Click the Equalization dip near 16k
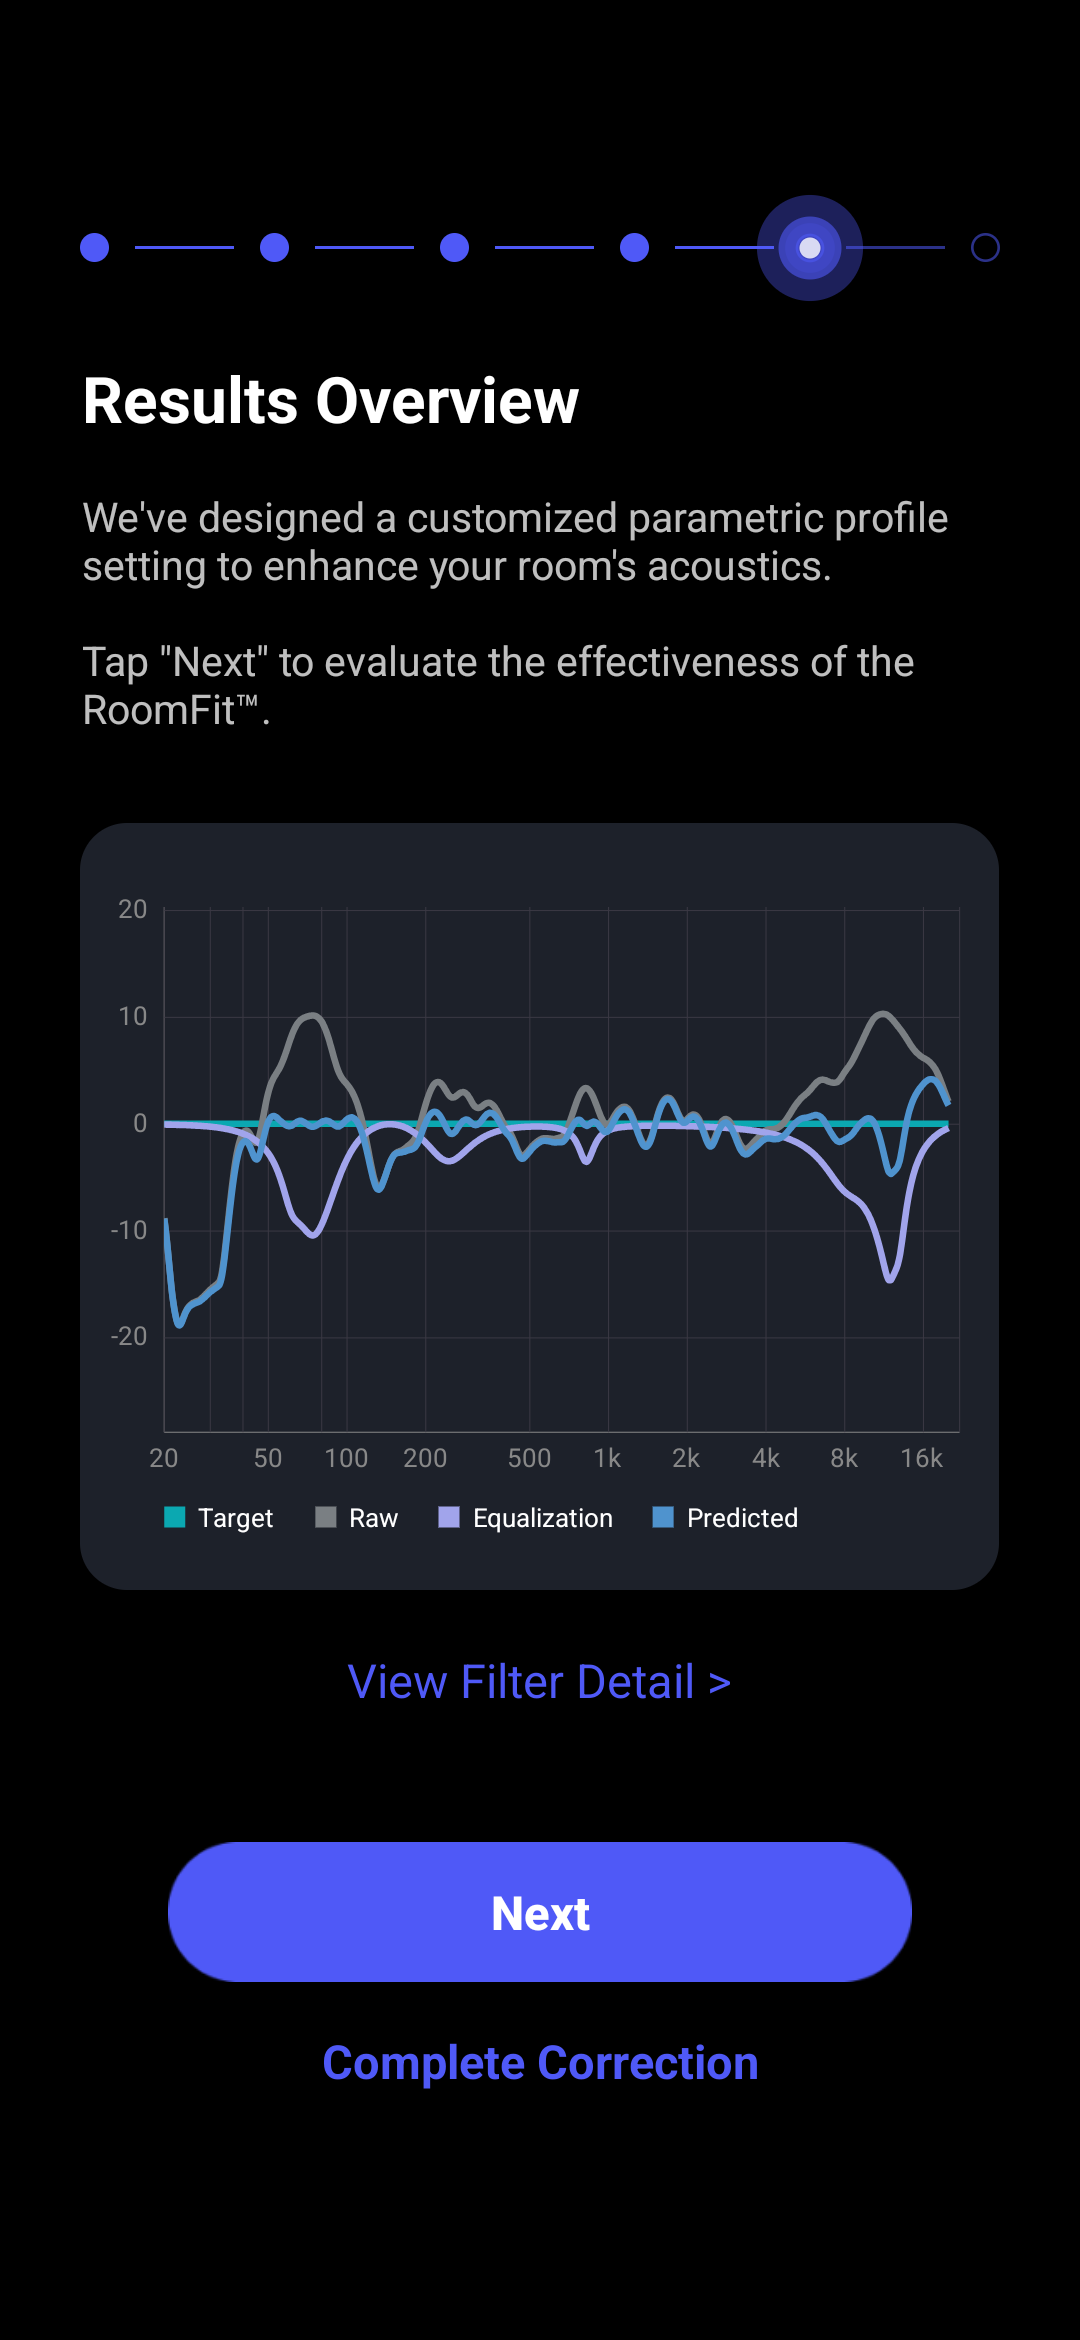1080x2340 pixels. [890, 1277]
